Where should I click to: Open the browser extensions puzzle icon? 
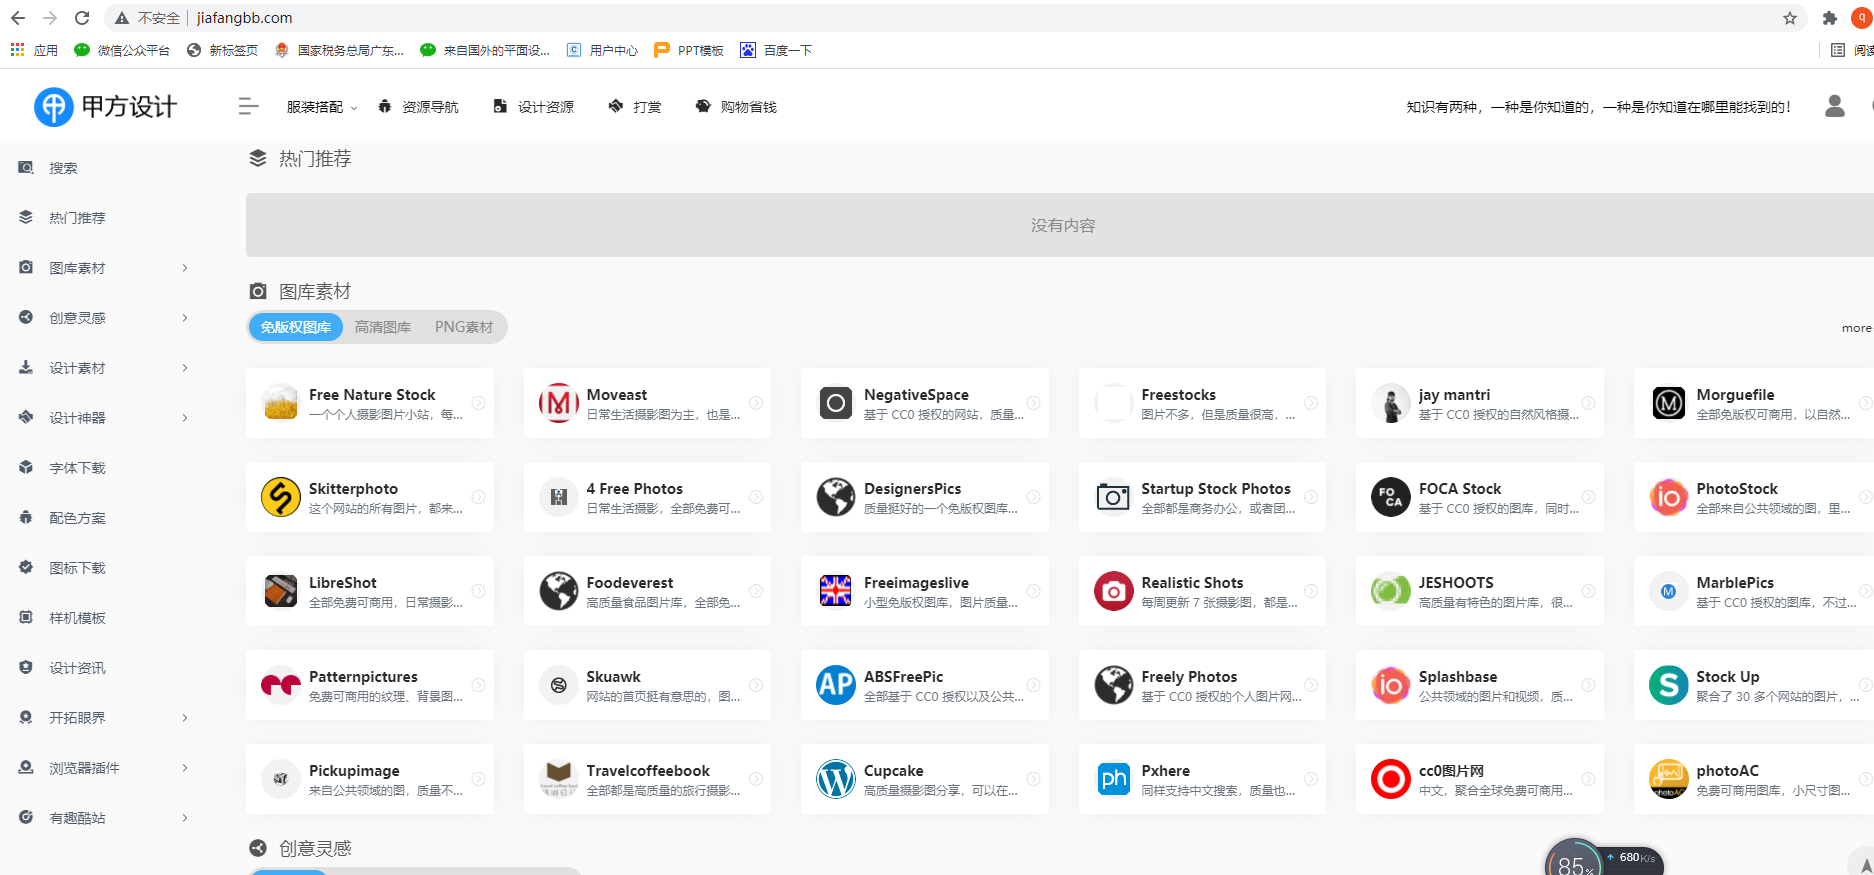click(1830, 18)
